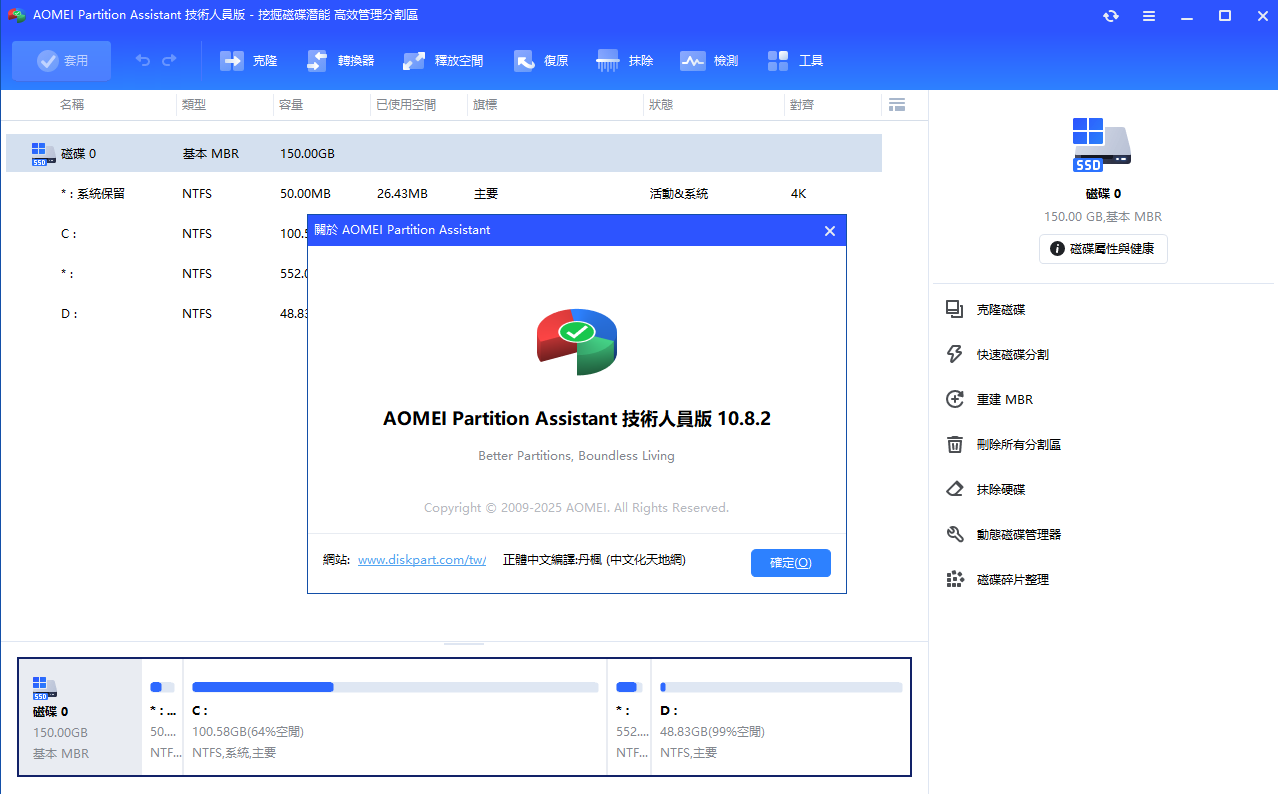
Task: Click the 磁碟碎片整理 defrag icon
Action: pyautogui.click(x=955, y=579)
